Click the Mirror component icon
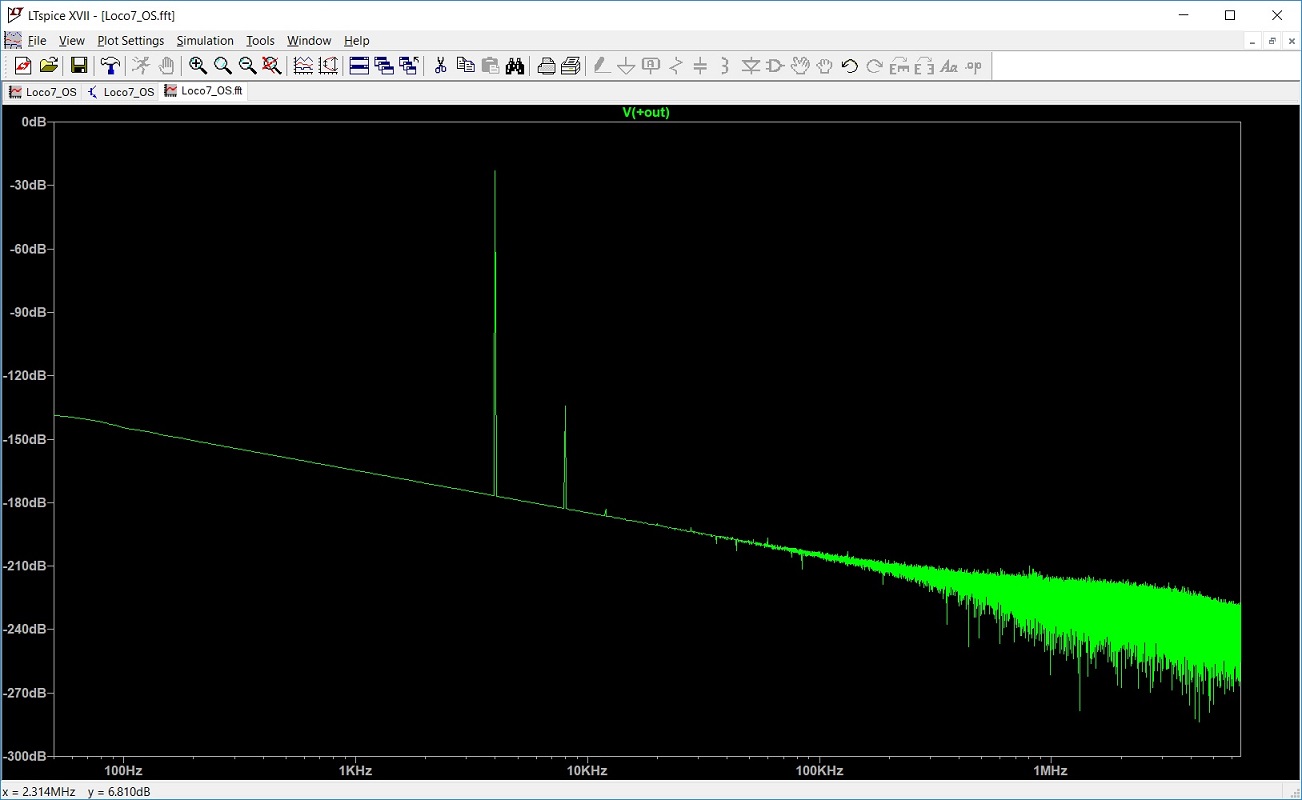1302x800 pixels. coord(924,66)
